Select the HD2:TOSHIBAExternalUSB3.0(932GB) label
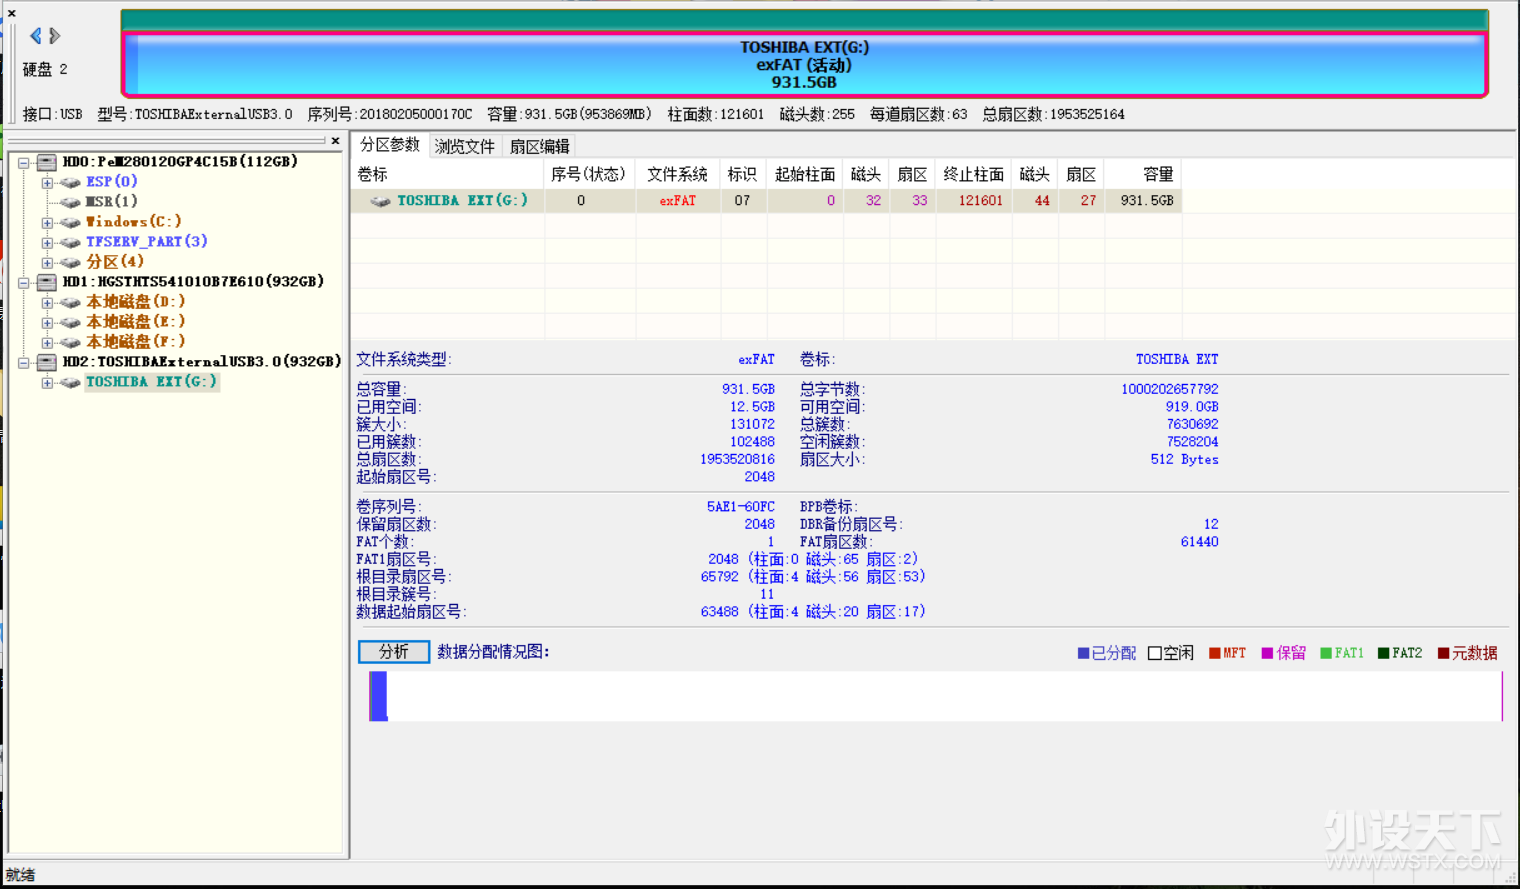The width and height of the screenshot is (1520, 889). point(202,362)
